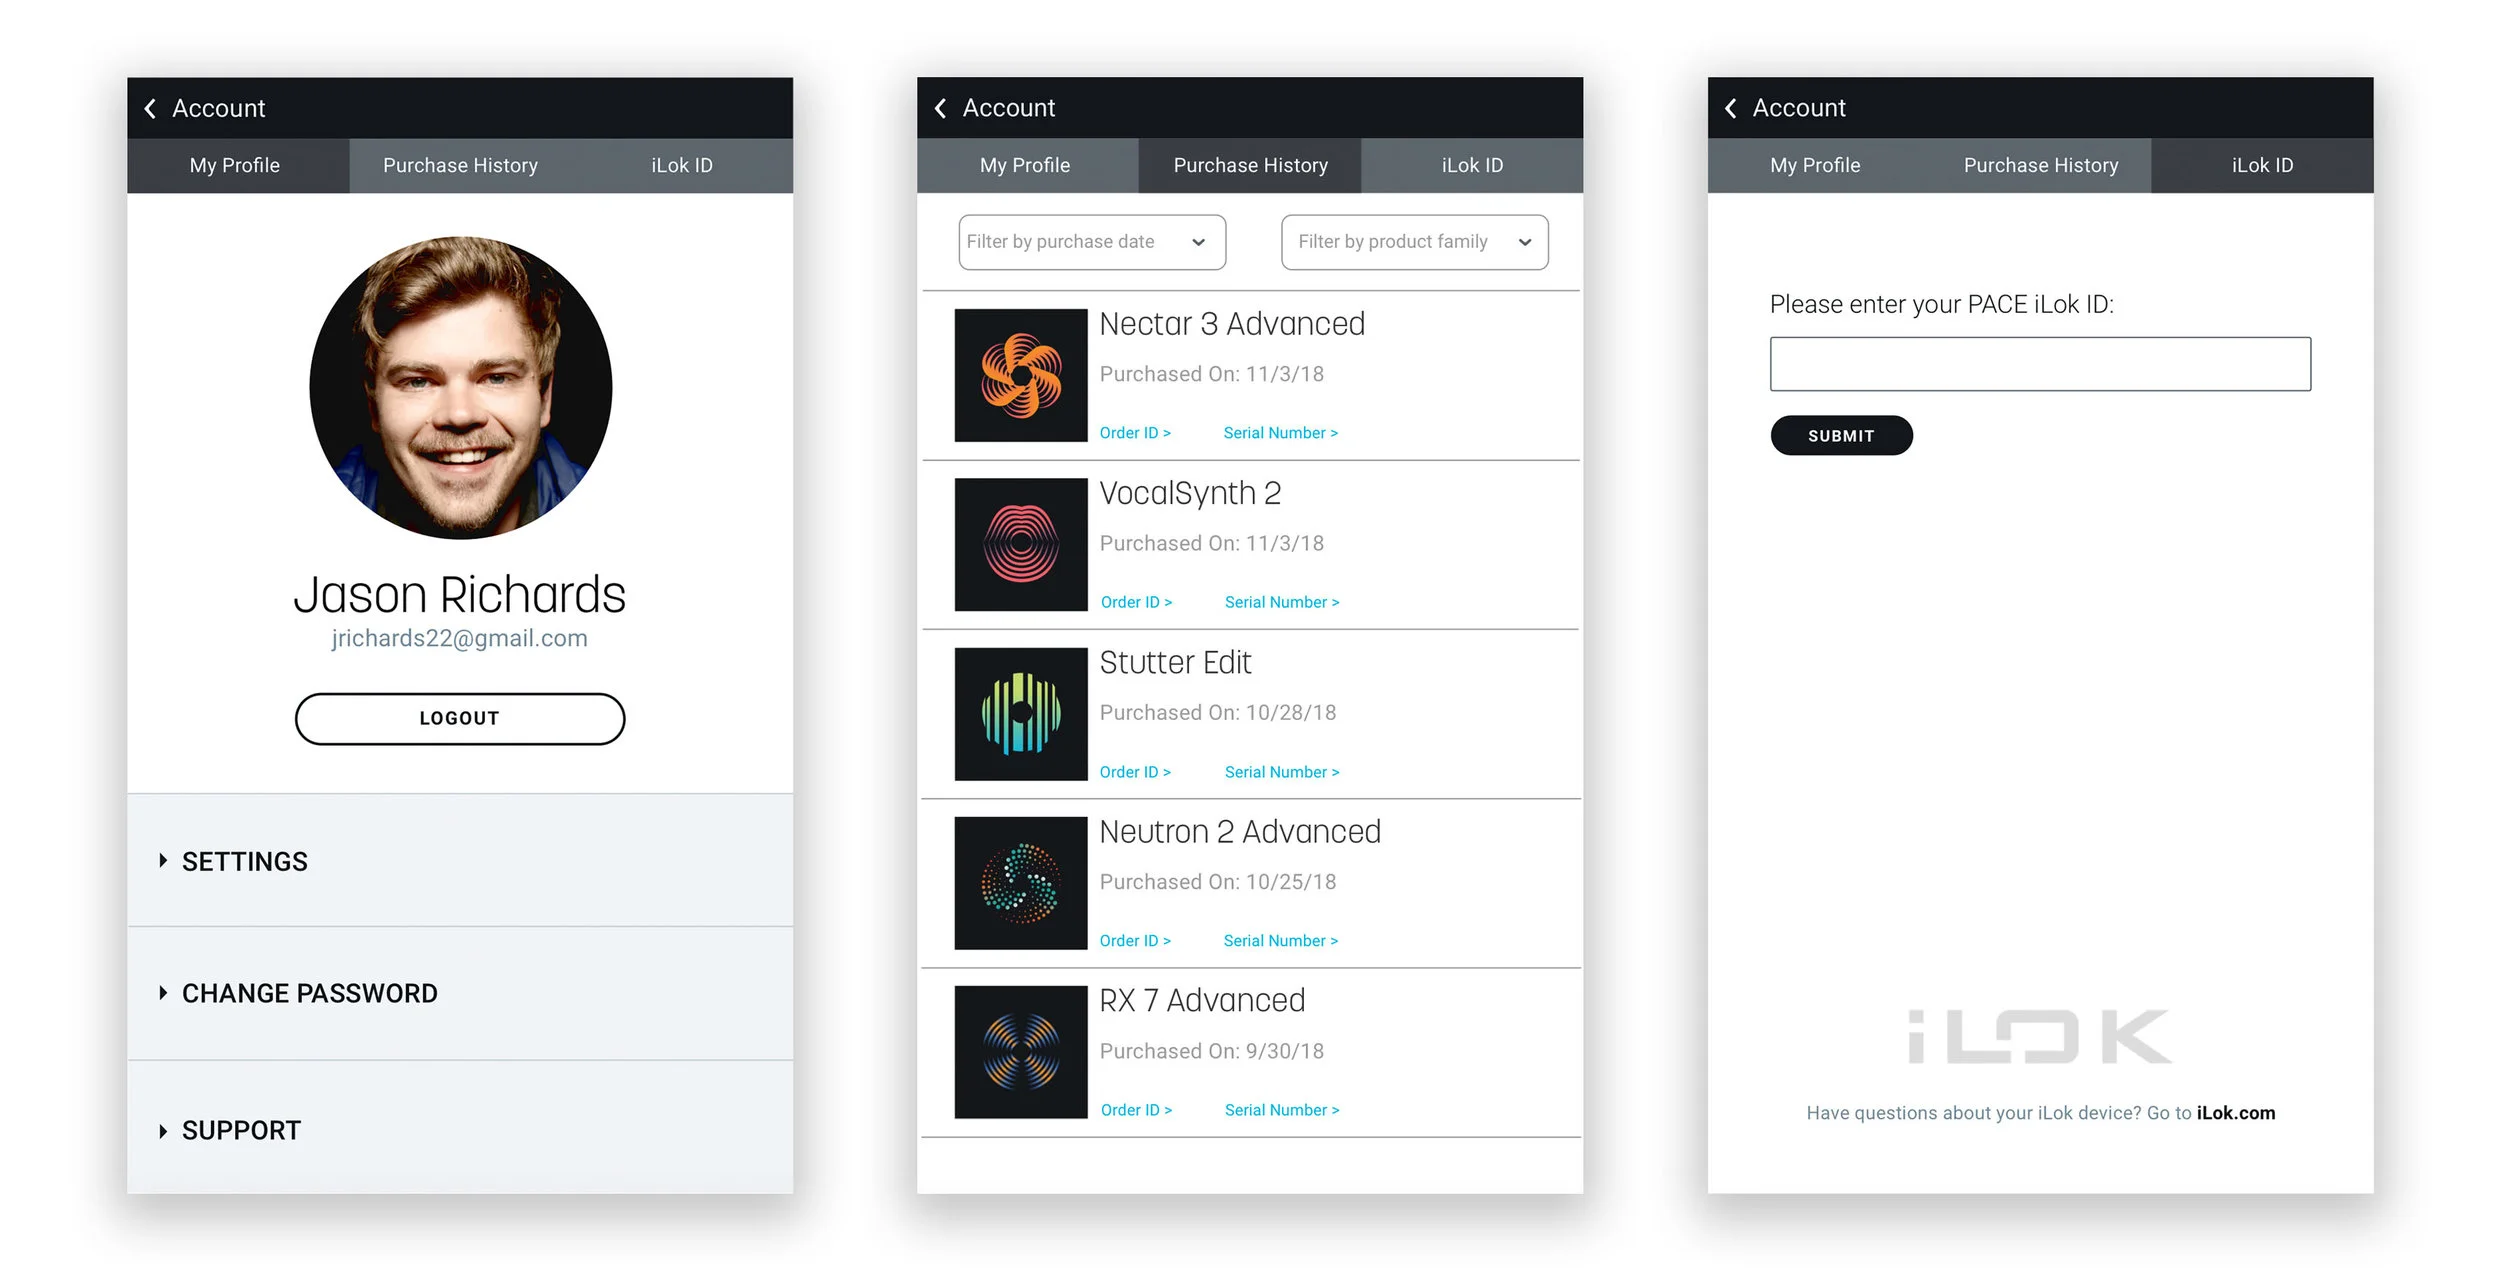Focus the PACE iLok ID input field

point(2039,364)
